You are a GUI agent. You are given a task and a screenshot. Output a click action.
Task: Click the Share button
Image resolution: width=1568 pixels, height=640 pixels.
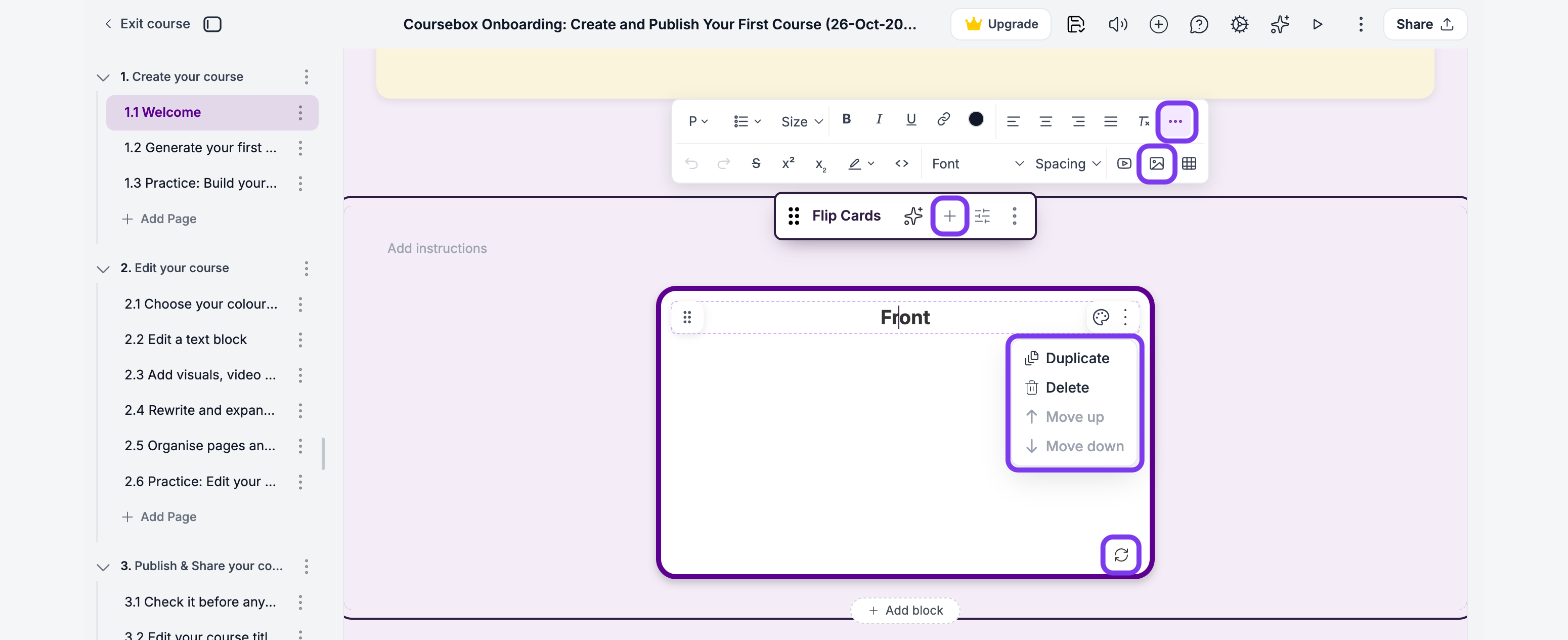click(x=1425, y=24)
